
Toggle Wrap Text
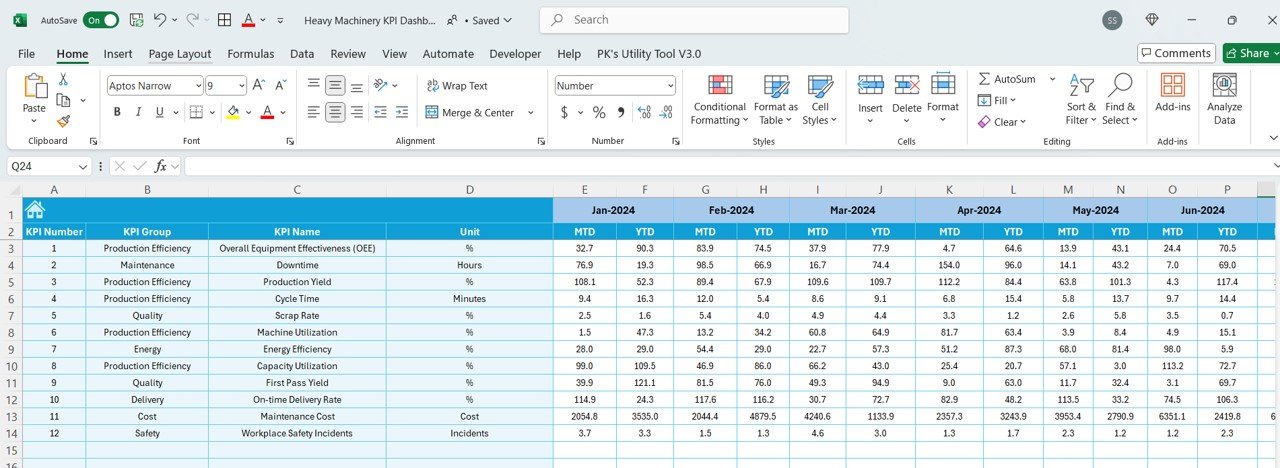[457, 86]
